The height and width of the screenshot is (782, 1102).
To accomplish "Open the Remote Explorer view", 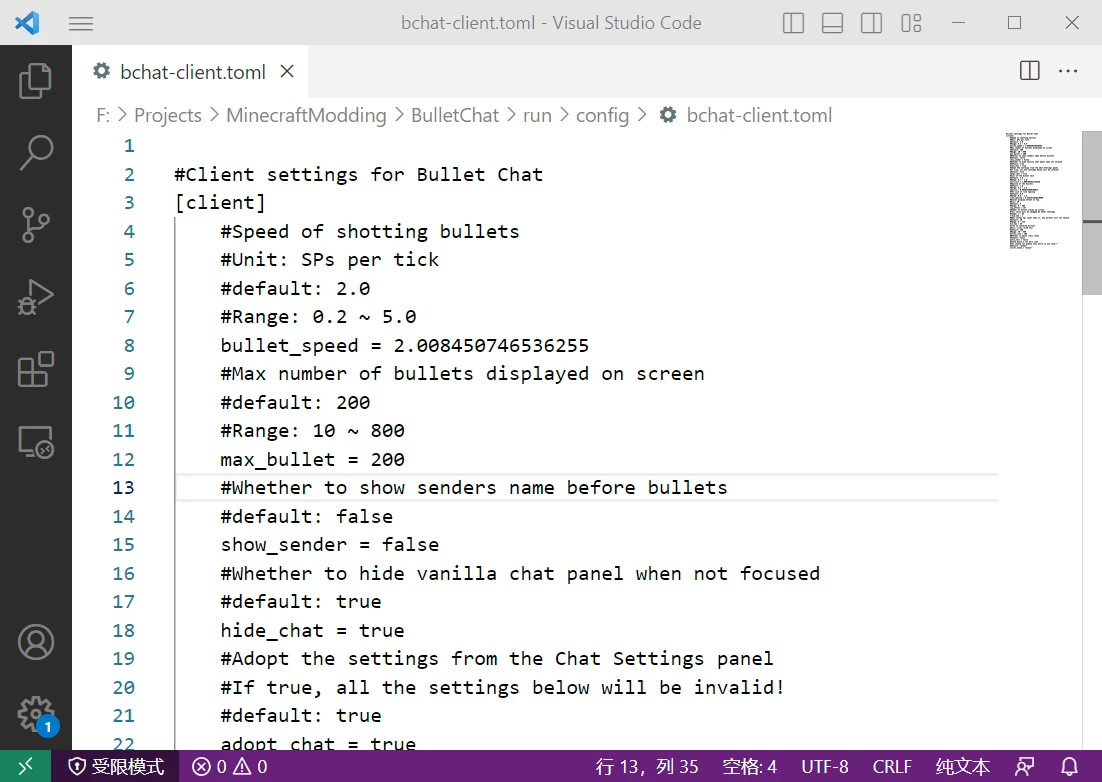I will (x=35, y=442).
